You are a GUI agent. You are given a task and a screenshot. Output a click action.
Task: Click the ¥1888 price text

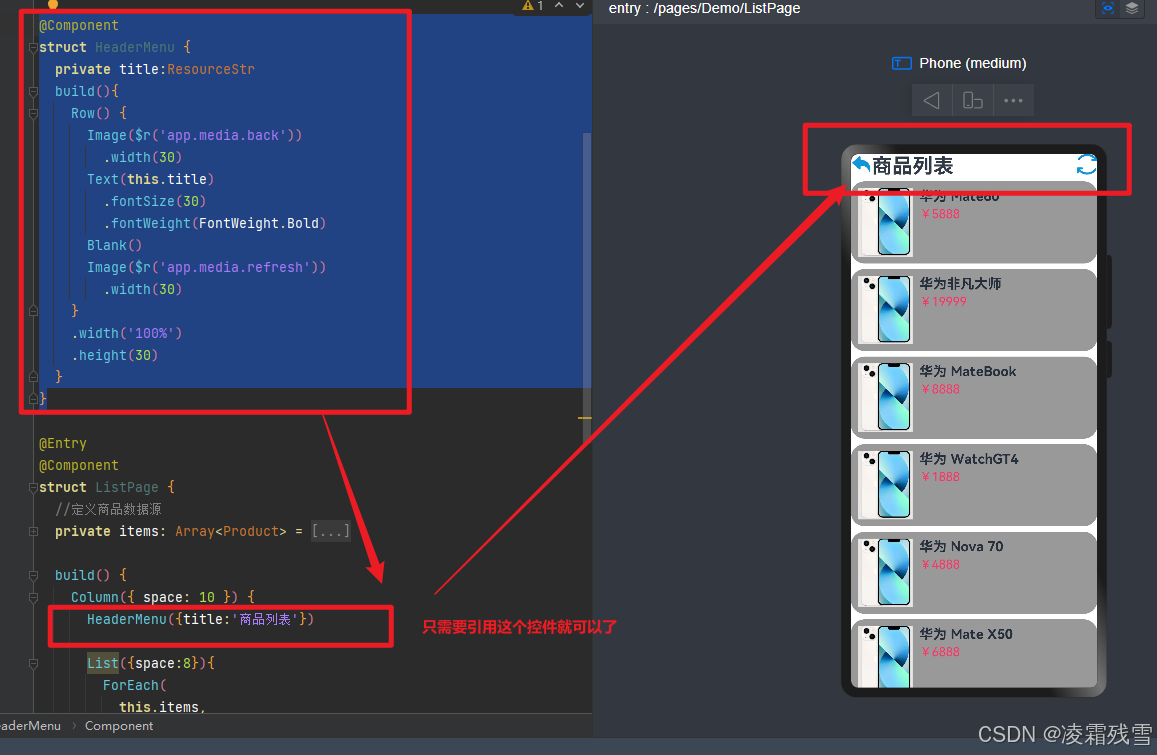point(940,478)
